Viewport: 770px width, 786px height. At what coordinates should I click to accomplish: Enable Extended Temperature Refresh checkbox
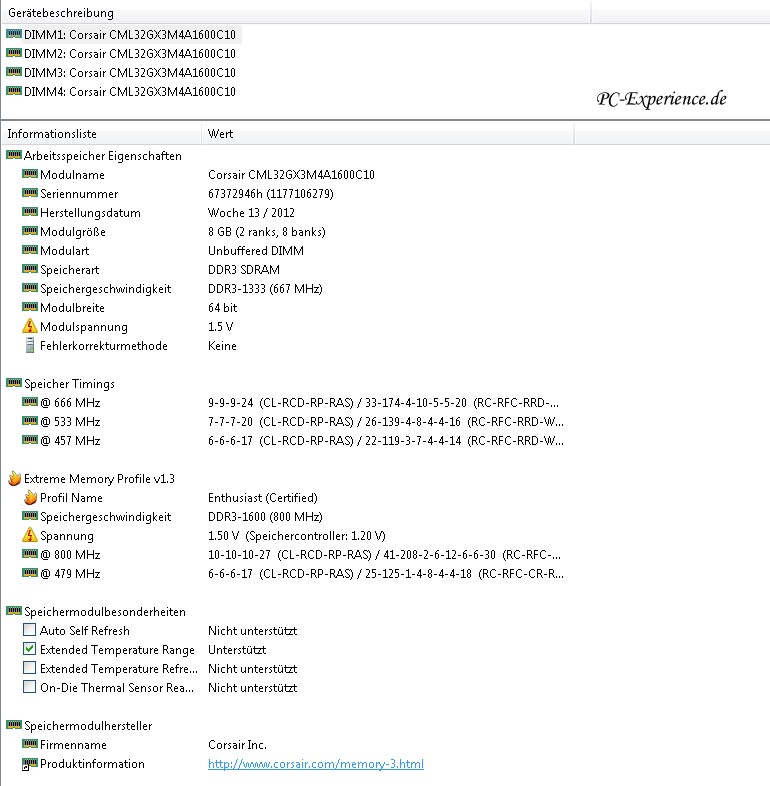[30, 669]
